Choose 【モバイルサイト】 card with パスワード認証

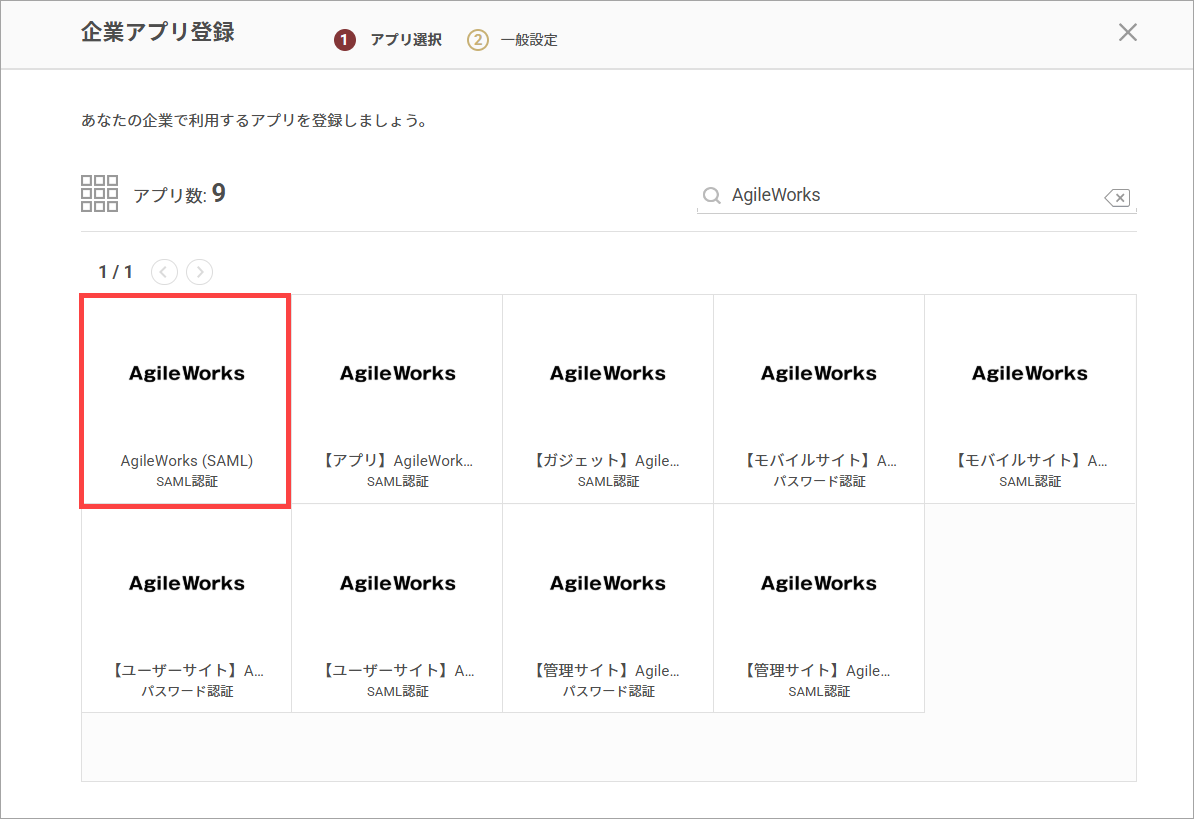(819, 400)
